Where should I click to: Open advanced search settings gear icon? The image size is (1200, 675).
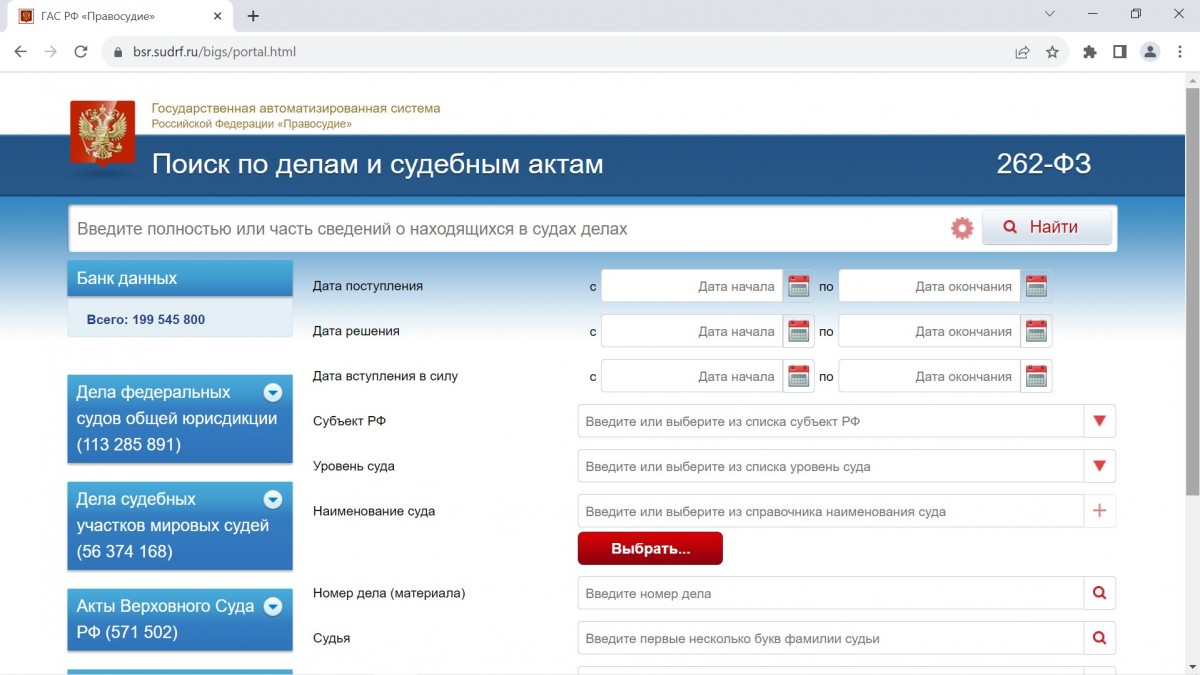tap(962, 228)
